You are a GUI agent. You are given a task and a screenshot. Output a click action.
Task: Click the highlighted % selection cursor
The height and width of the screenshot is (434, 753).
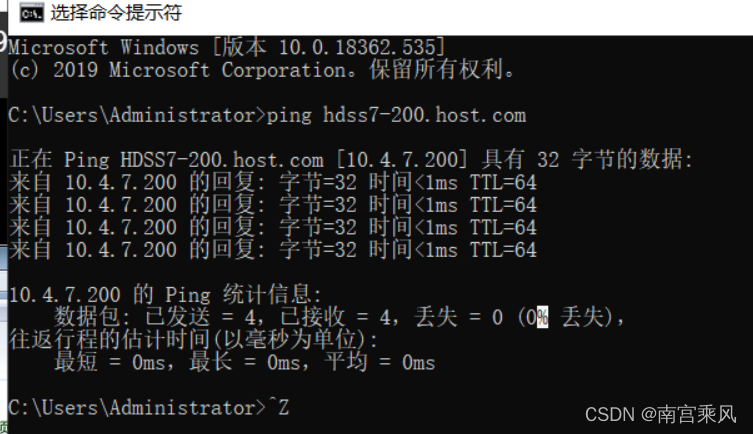pyautogui.click(x=542, y=317)
